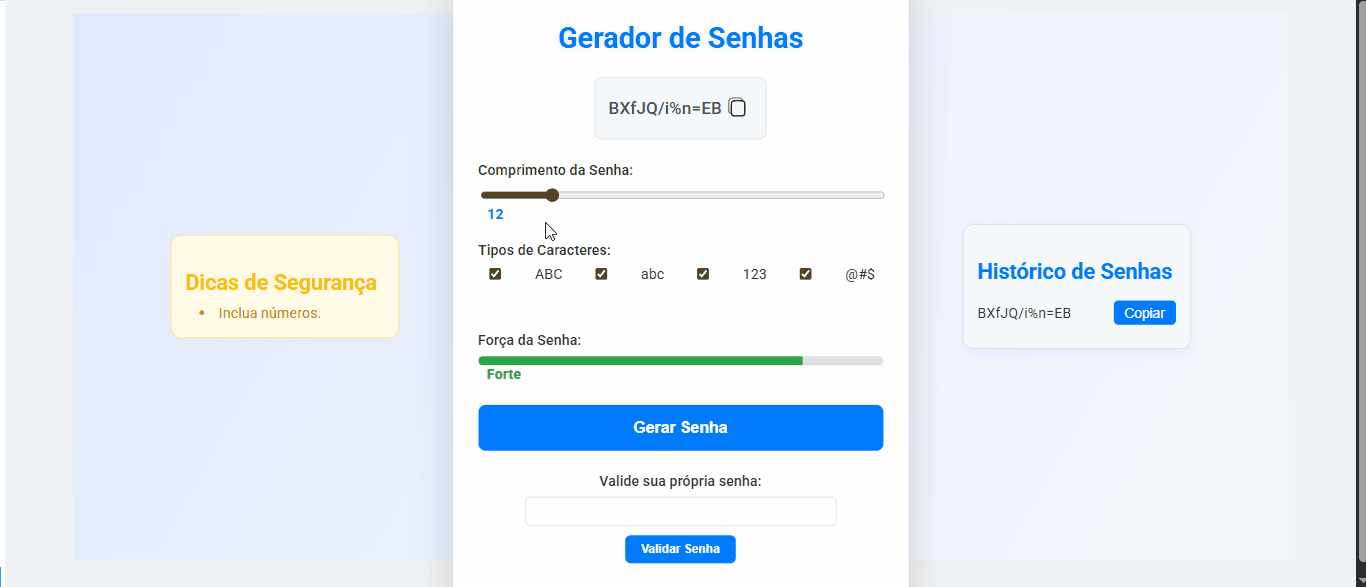Click the length value "12" under slider

(496, 215)
